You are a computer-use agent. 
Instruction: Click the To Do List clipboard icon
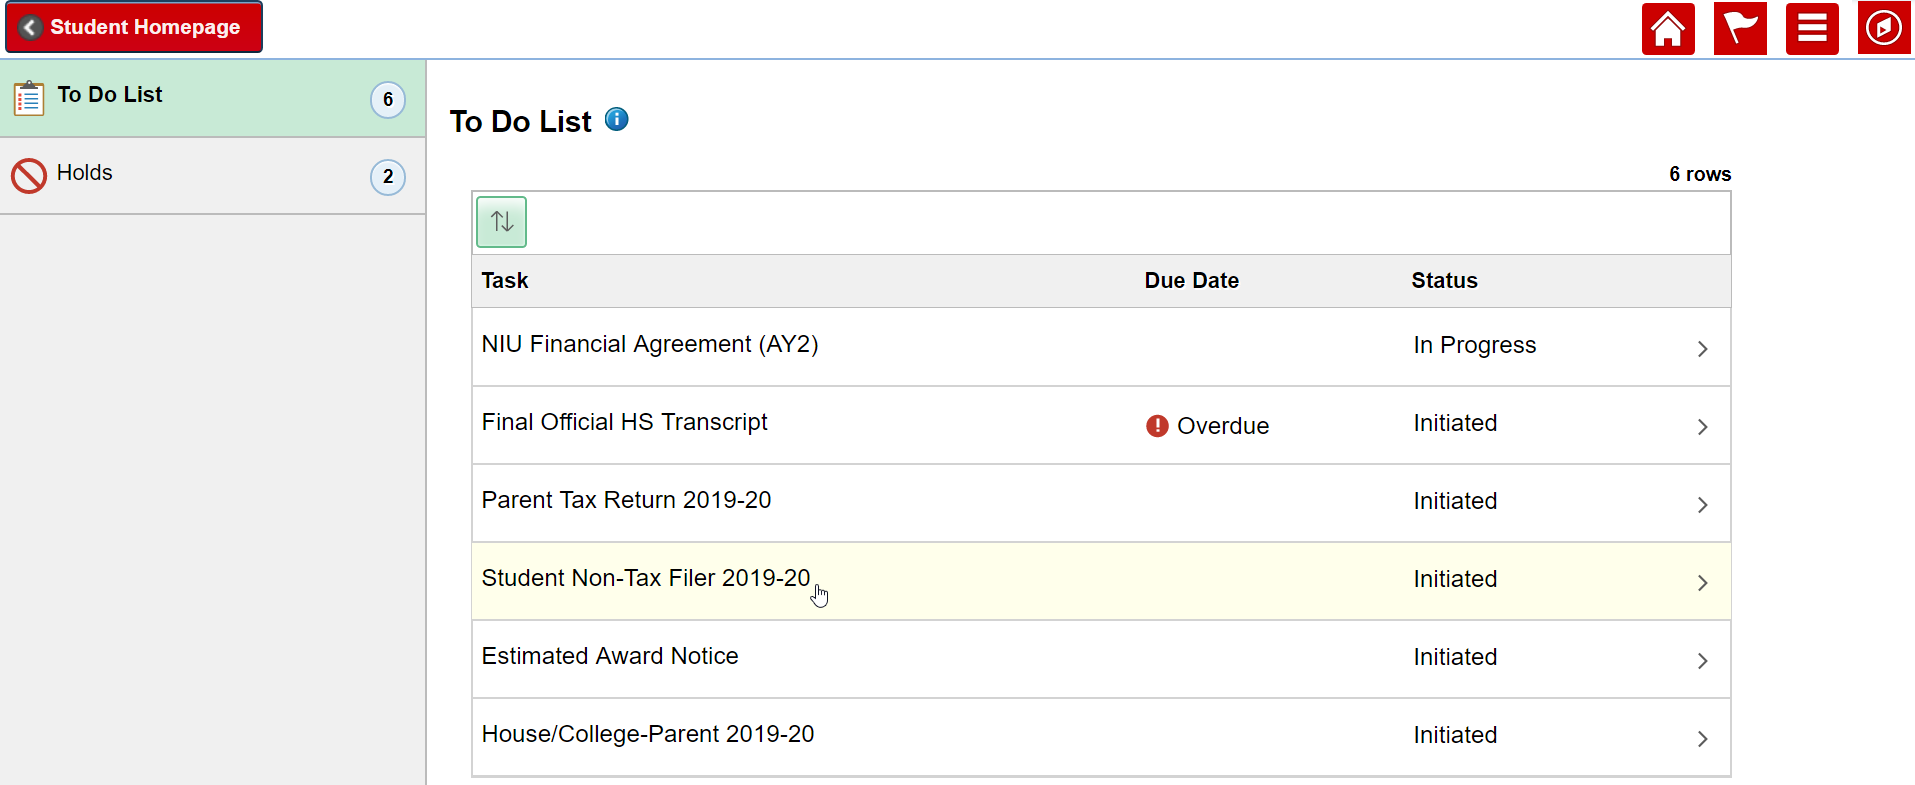coord(29,98)
